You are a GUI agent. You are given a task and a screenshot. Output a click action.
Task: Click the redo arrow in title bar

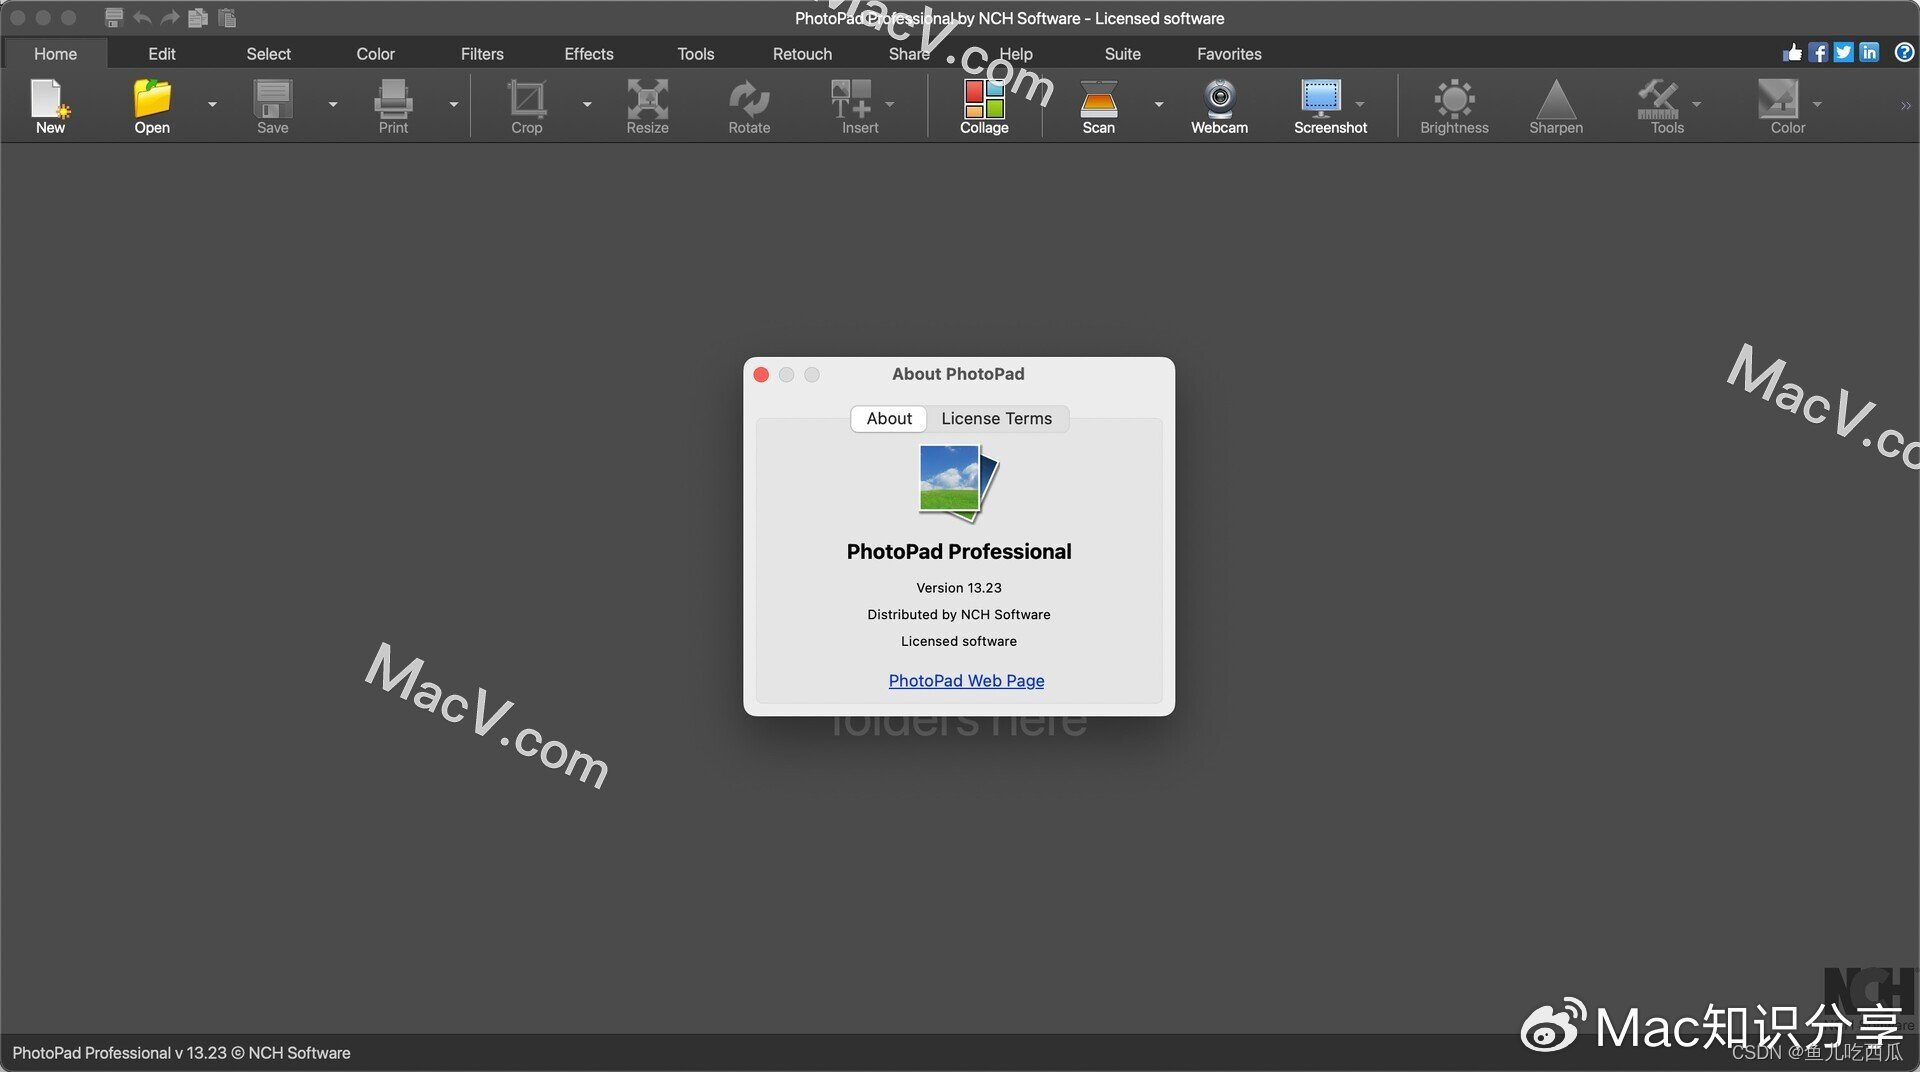170,18
